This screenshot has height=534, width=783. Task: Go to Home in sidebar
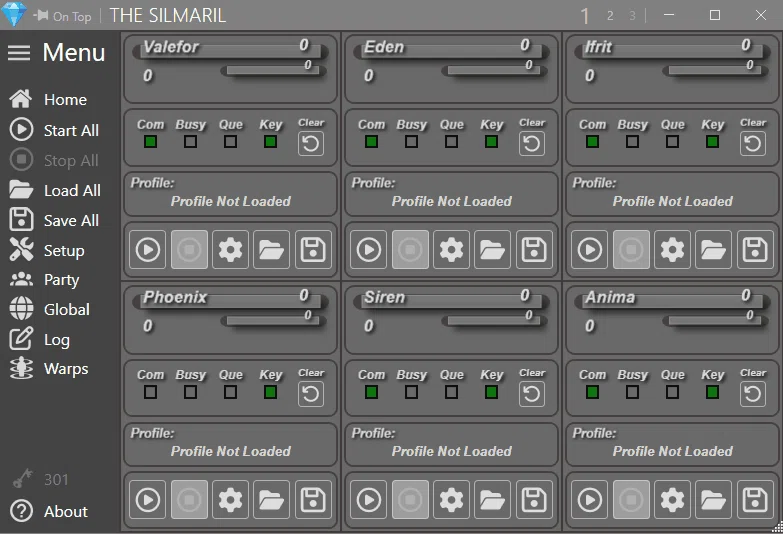(x=48, y=99)
